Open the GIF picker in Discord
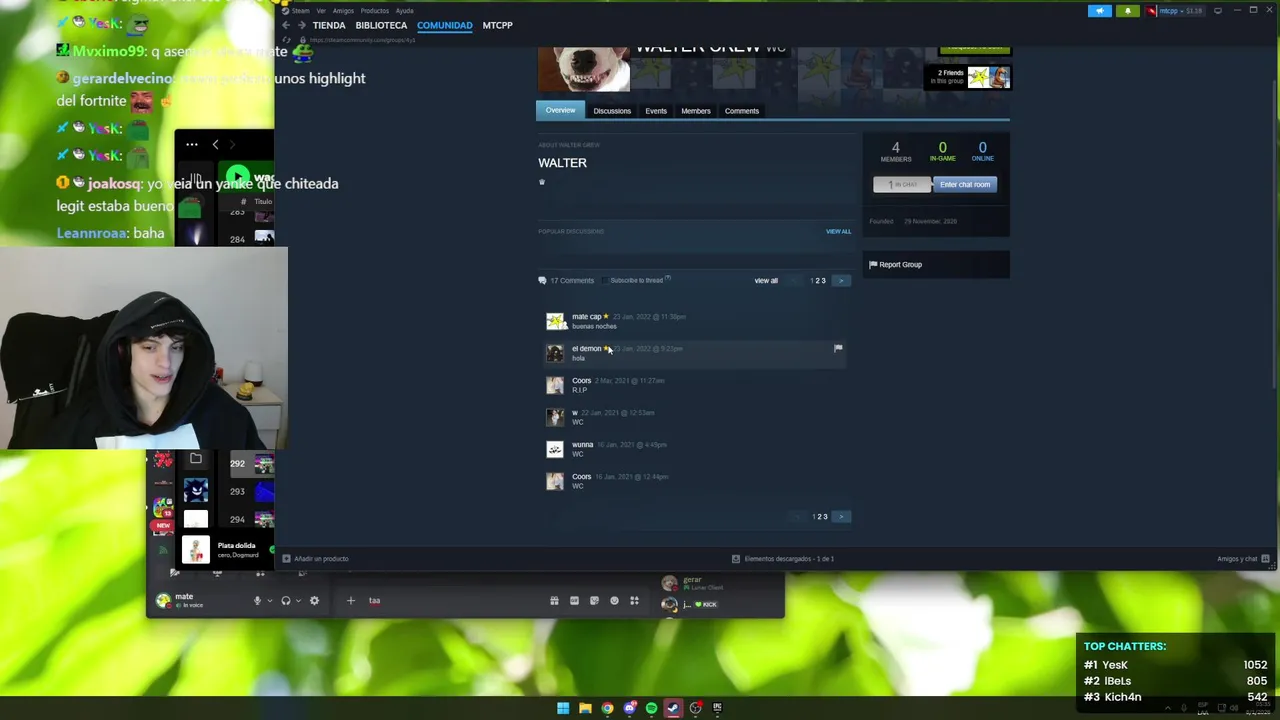1280x720 pixels. tap(574, 601)
